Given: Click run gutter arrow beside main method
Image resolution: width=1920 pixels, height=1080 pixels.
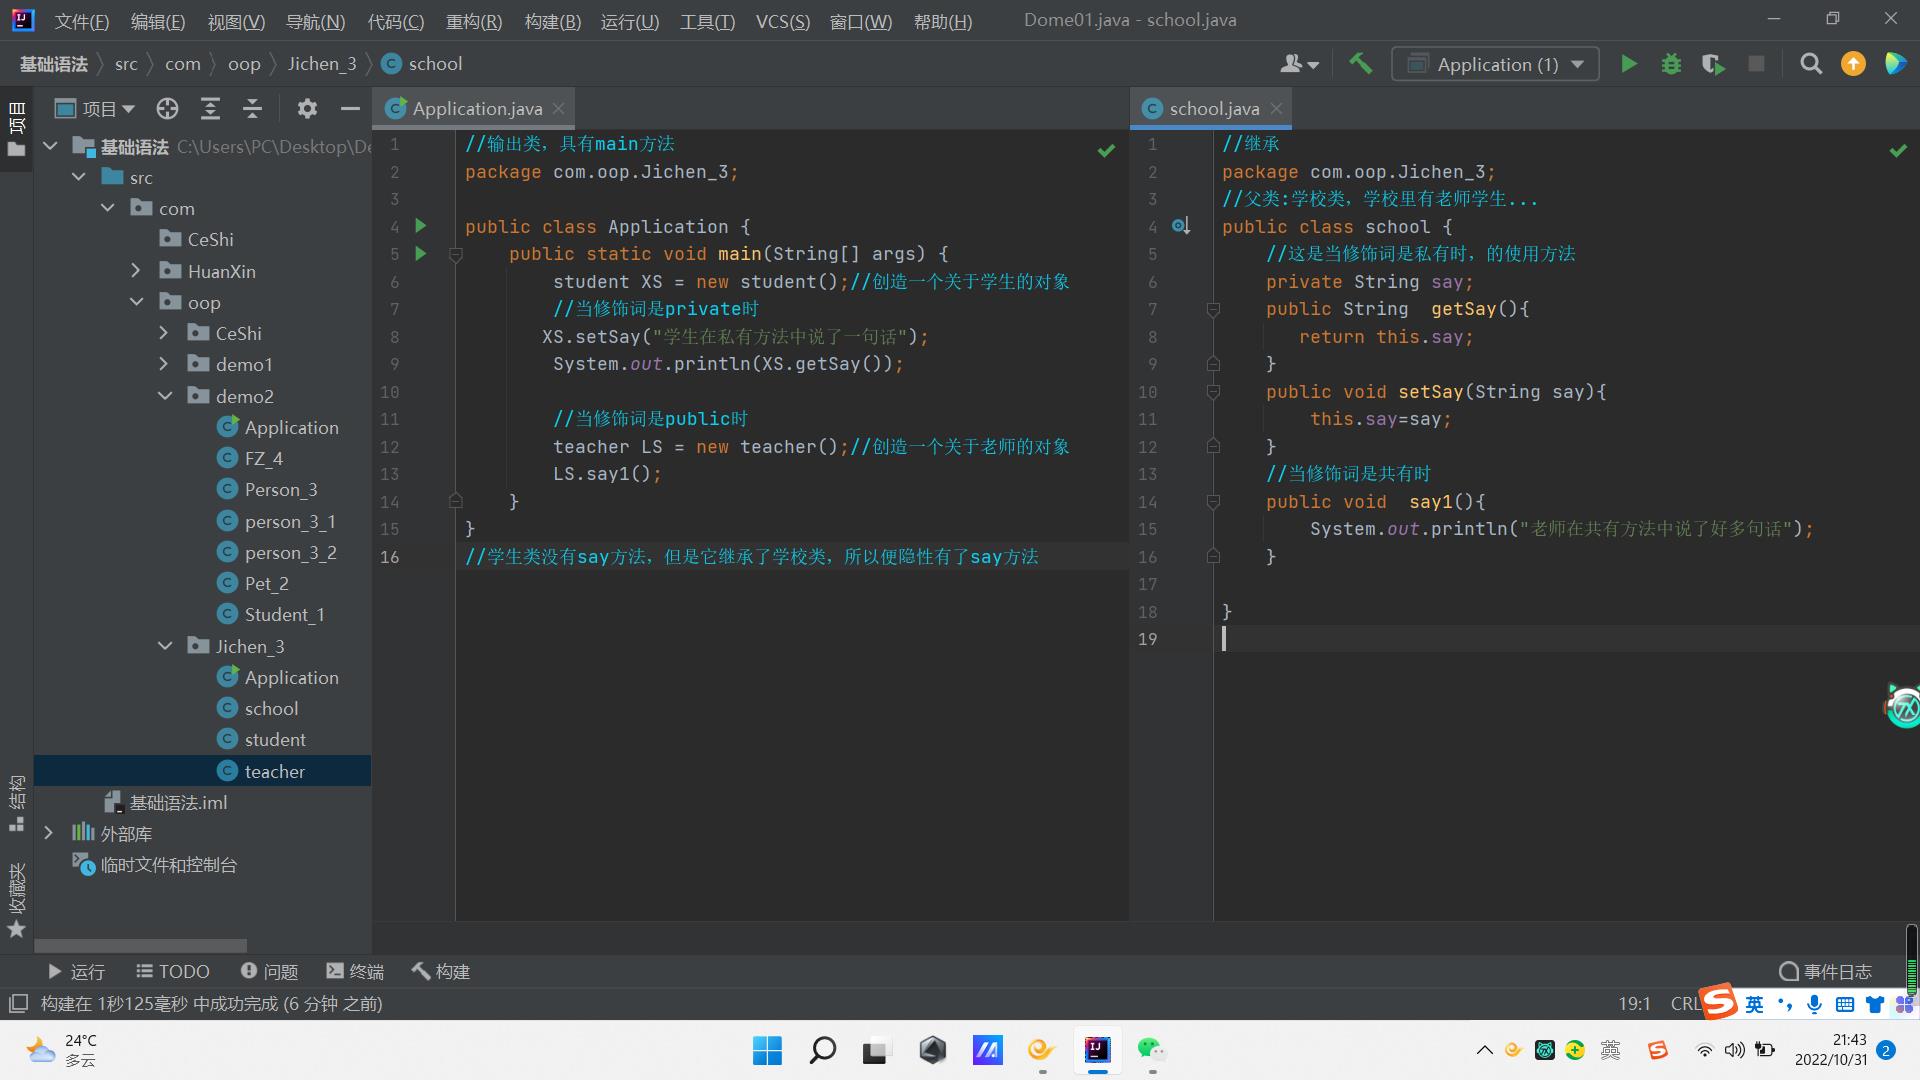Looking at the screenshot, I should (421, 254).
